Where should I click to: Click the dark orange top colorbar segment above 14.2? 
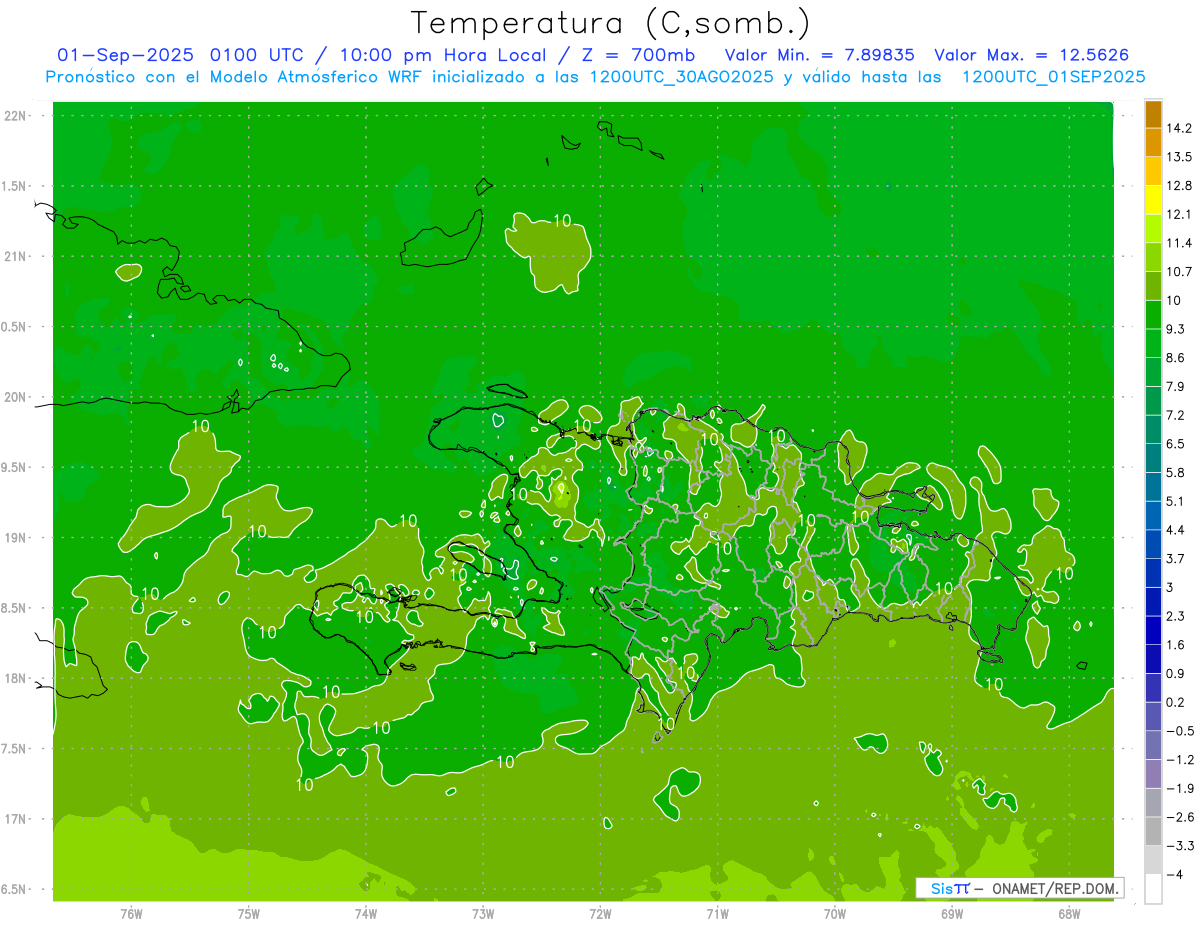(x=1153, y=115)
